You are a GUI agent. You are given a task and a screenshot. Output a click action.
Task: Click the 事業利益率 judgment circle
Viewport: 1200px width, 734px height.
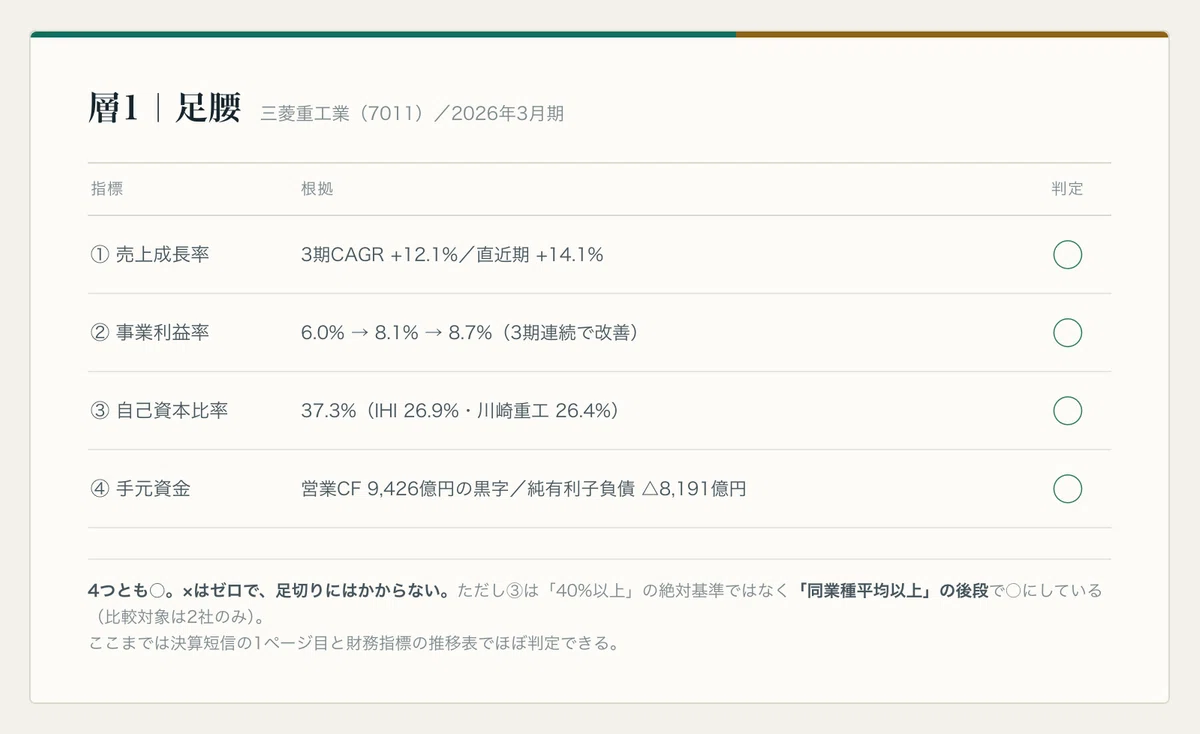(1067, 333)
